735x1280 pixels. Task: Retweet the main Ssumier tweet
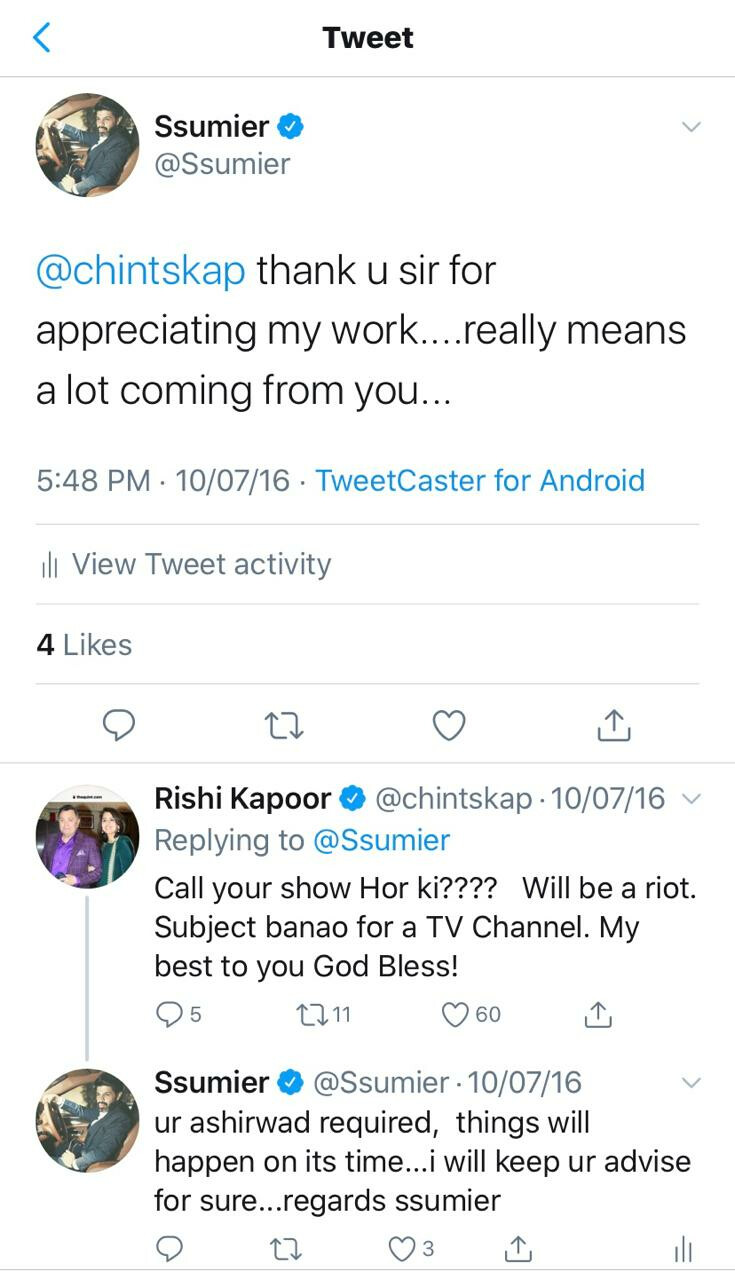pyautogui.click(x=283, y=724)
